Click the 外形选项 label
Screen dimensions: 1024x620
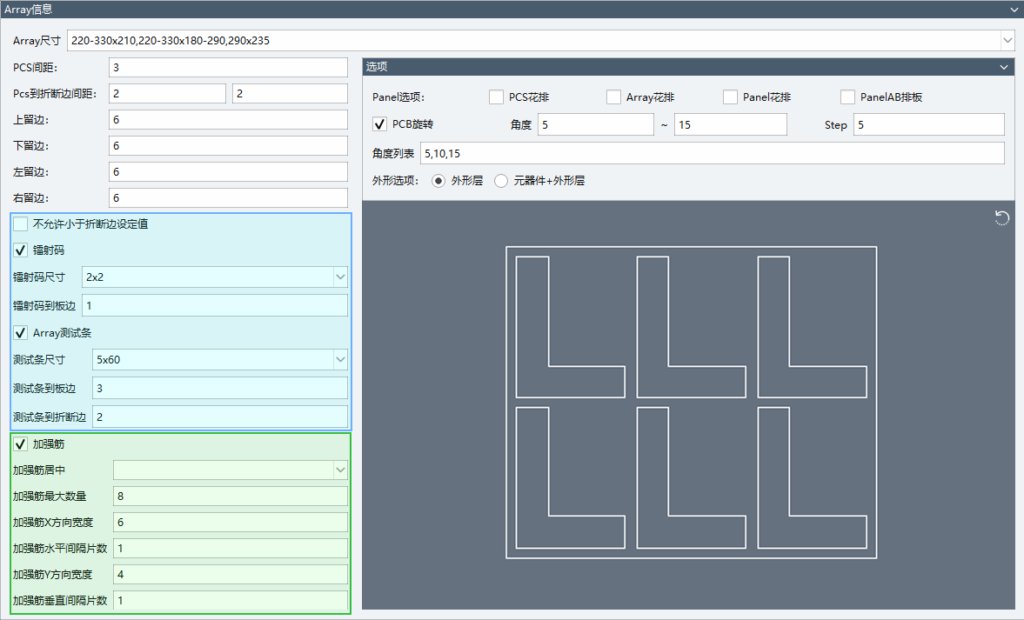pos(395,181)
